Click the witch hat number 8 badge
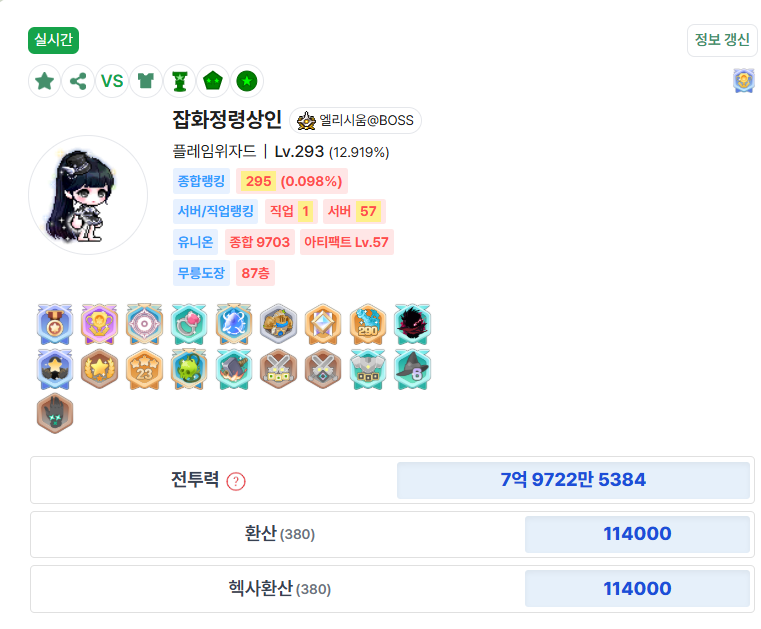The width and height of the screenshot is (761, 629). click(x=412, y=369)
